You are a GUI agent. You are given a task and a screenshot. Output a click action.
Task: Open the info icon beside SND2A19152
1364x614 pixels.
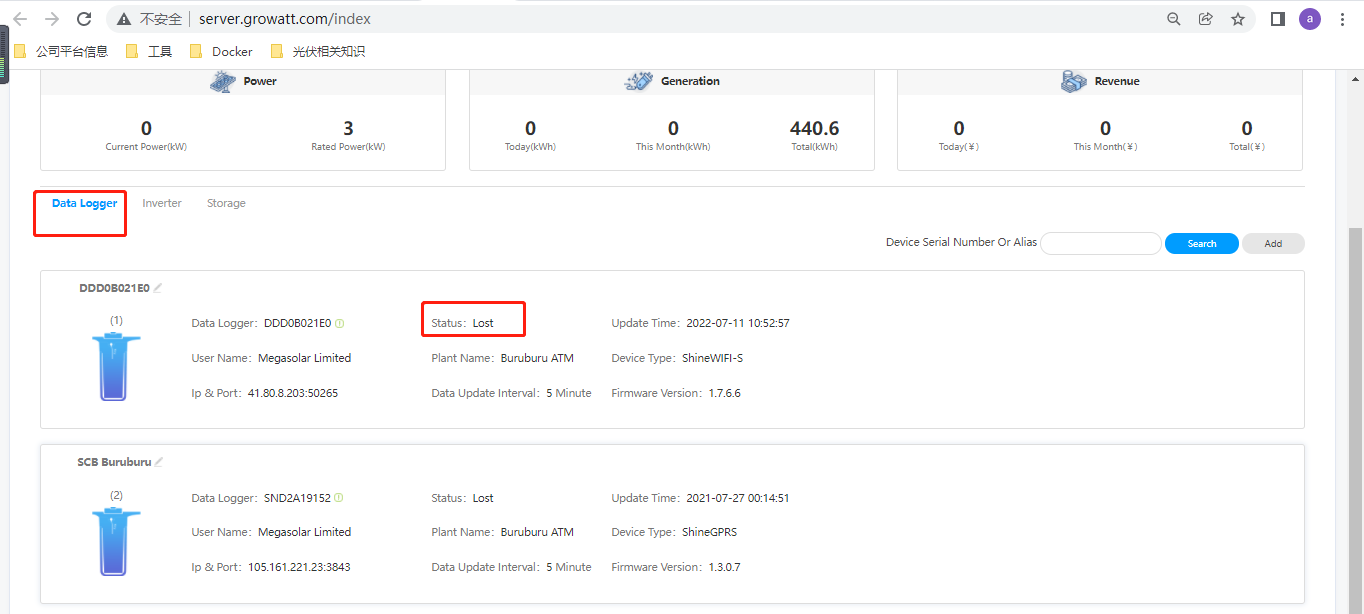(338, 497)
